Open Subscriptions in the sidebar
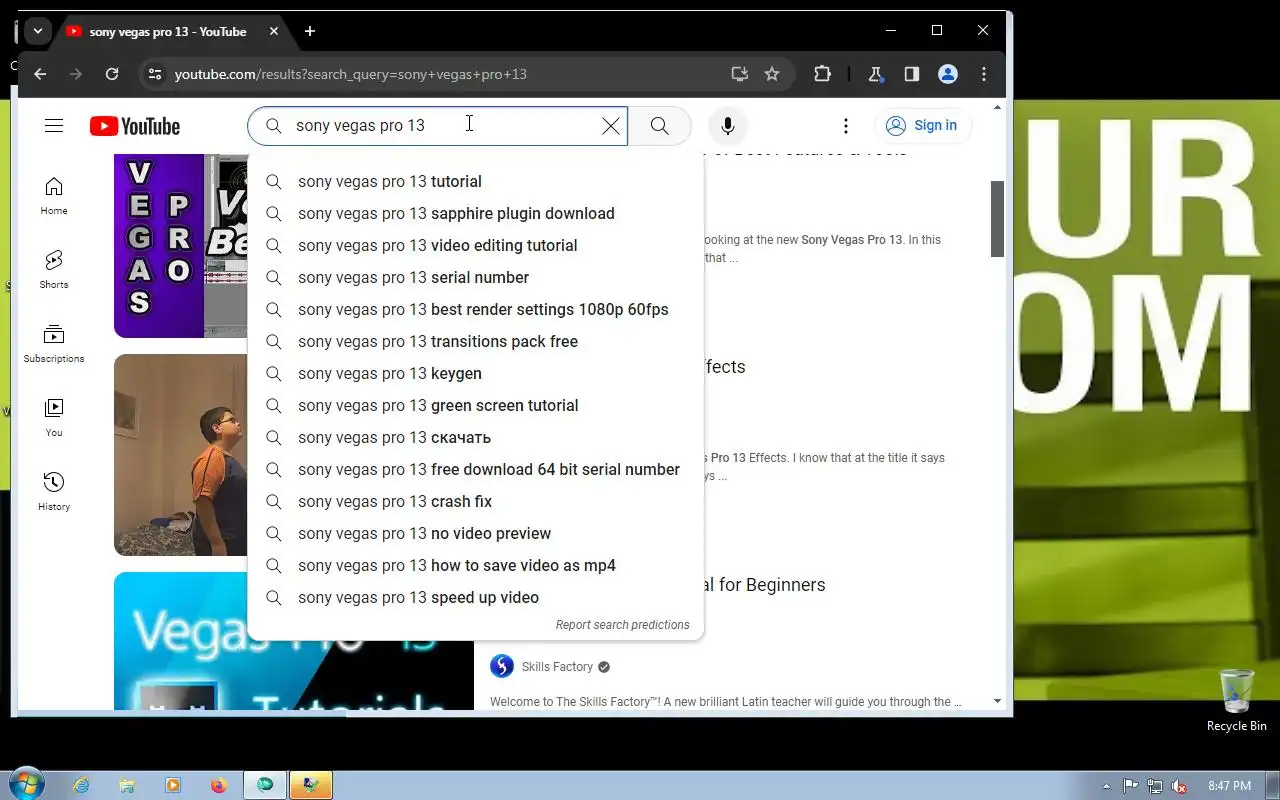This screenshot has height=800, width=1280. click(x=54, y=344)
